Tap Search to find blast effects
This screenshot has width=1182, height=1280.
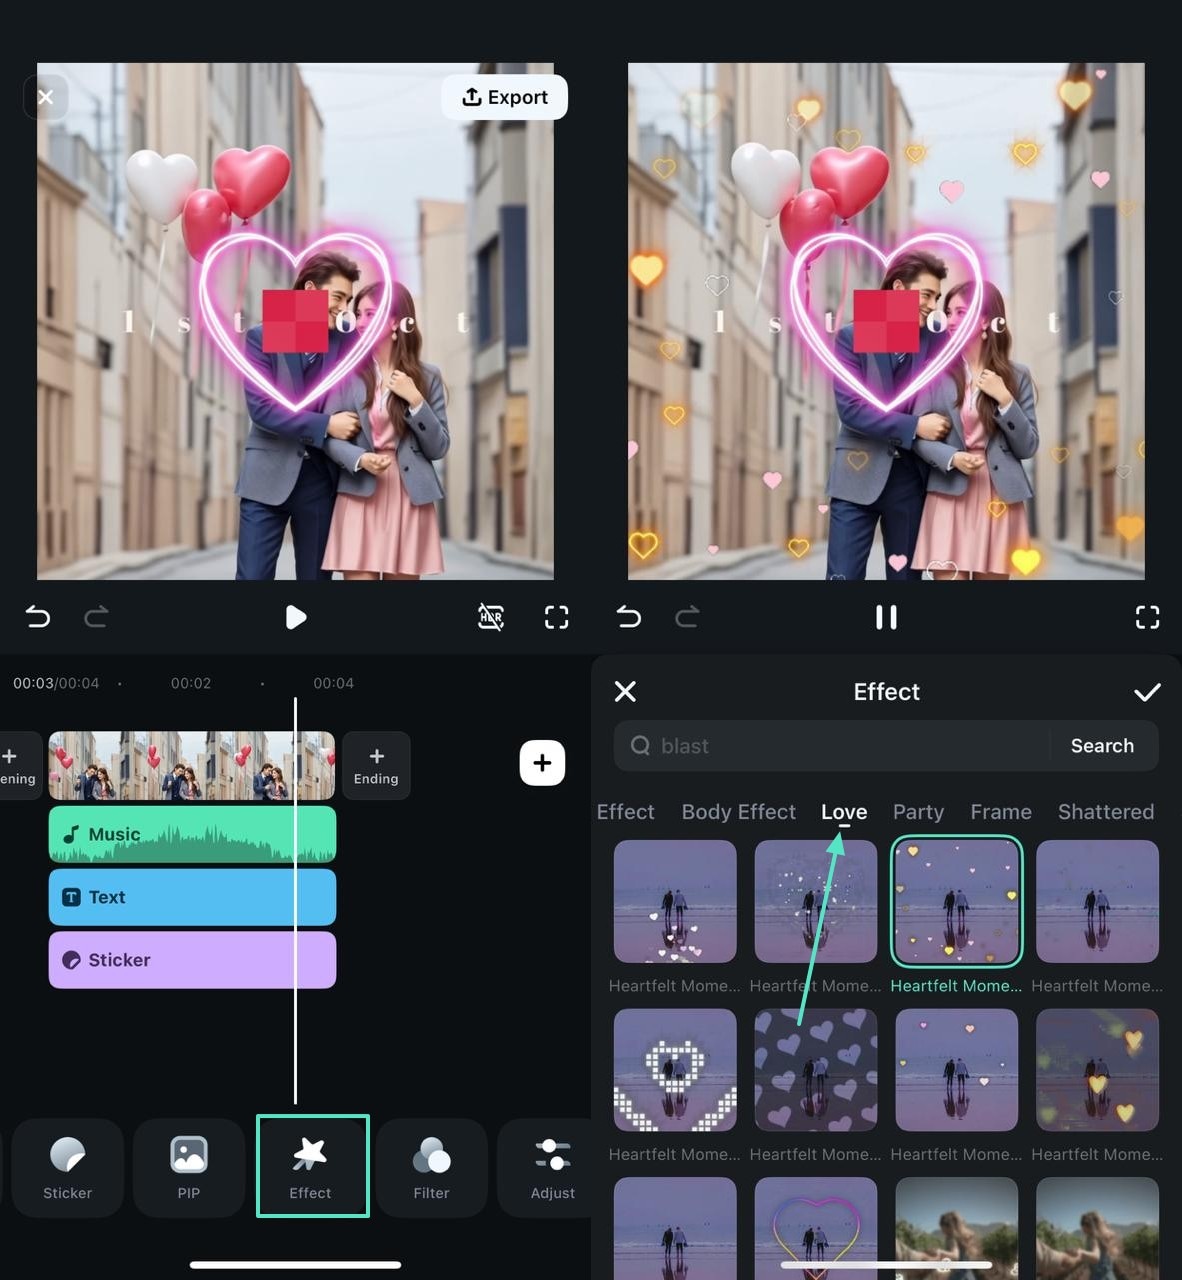click(x=1102, y=746)
